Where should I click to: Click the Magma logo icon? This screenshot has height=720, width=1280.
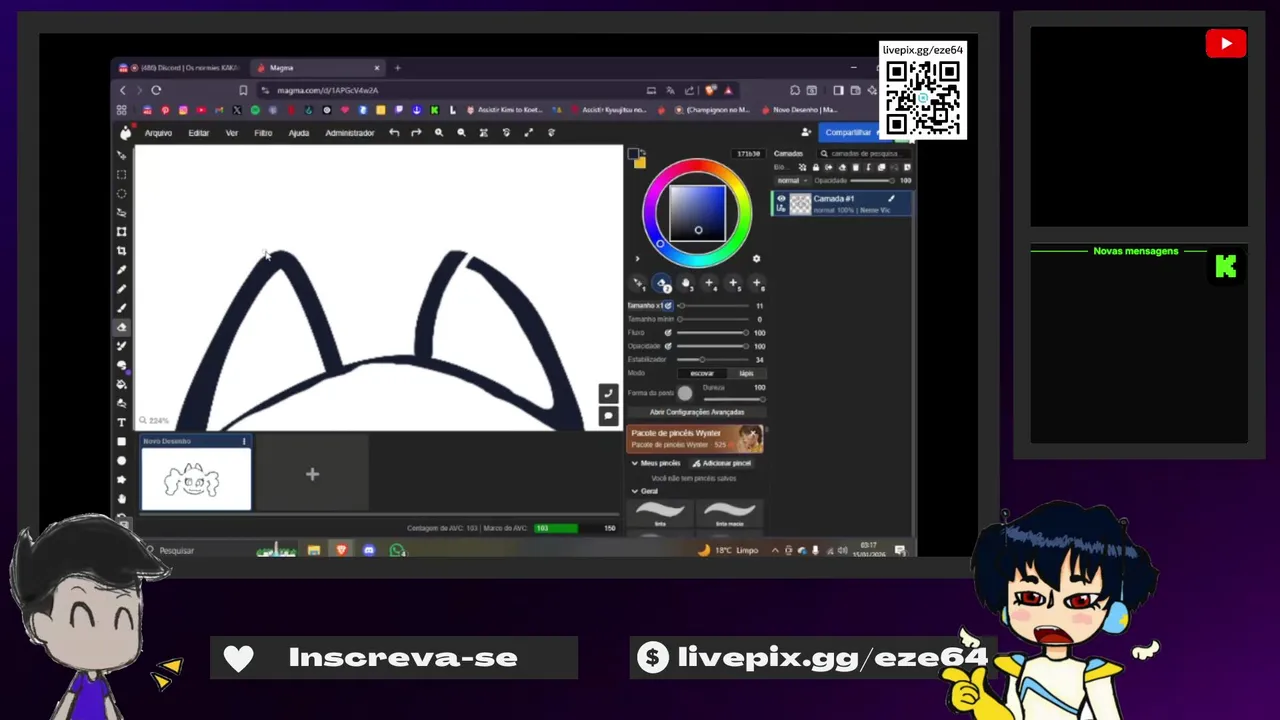[125, 132]
